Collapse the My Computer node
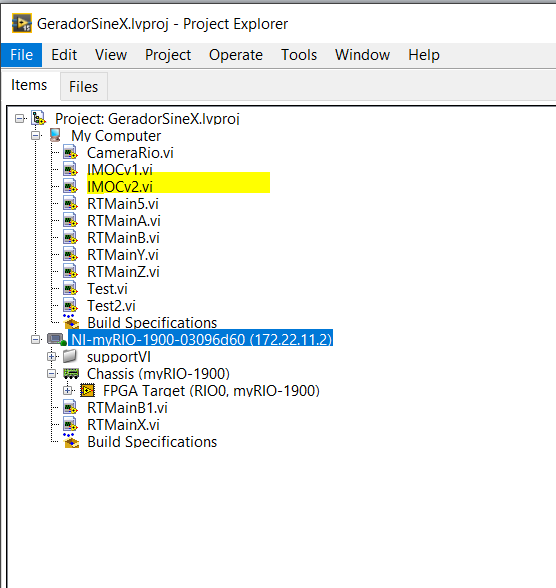The width and height of the screenshot is (556, 588). [36, 136]
